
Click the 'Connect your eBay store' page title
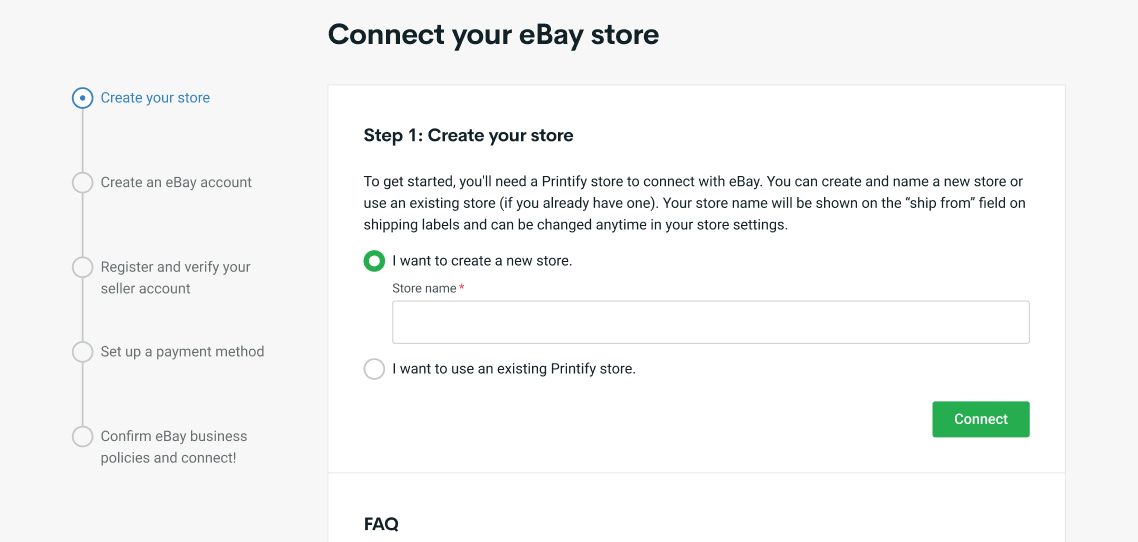(x=494, y=35)
